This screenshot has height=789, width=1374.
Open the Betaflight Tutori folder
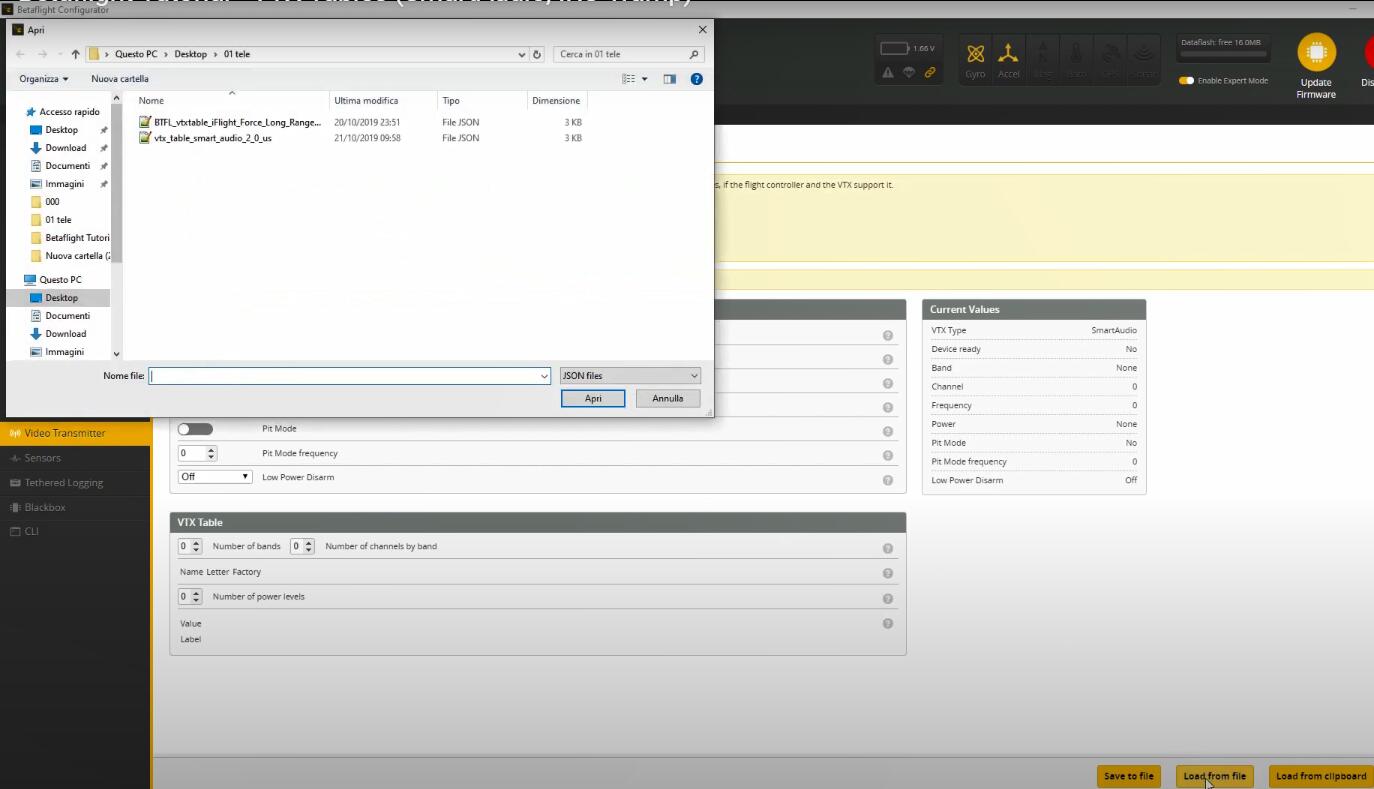click(70, 238)
